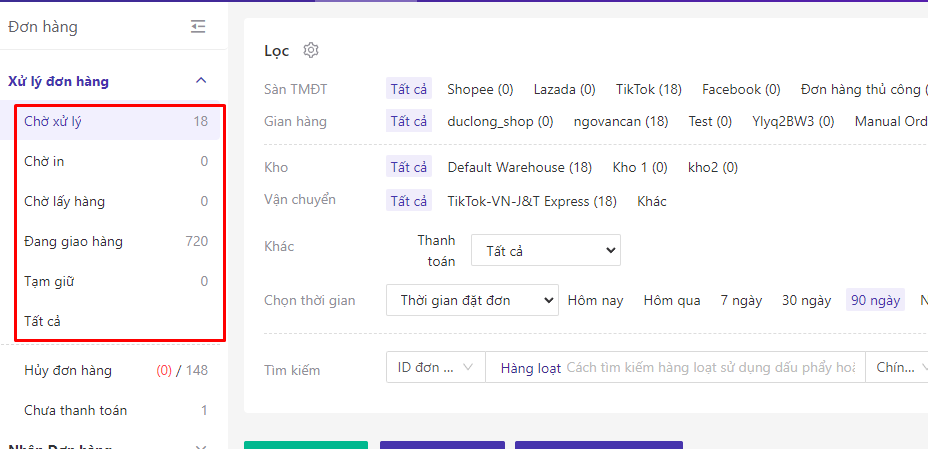Select store ngovancan (18)
928x449 pixels.
coord(620,122)
